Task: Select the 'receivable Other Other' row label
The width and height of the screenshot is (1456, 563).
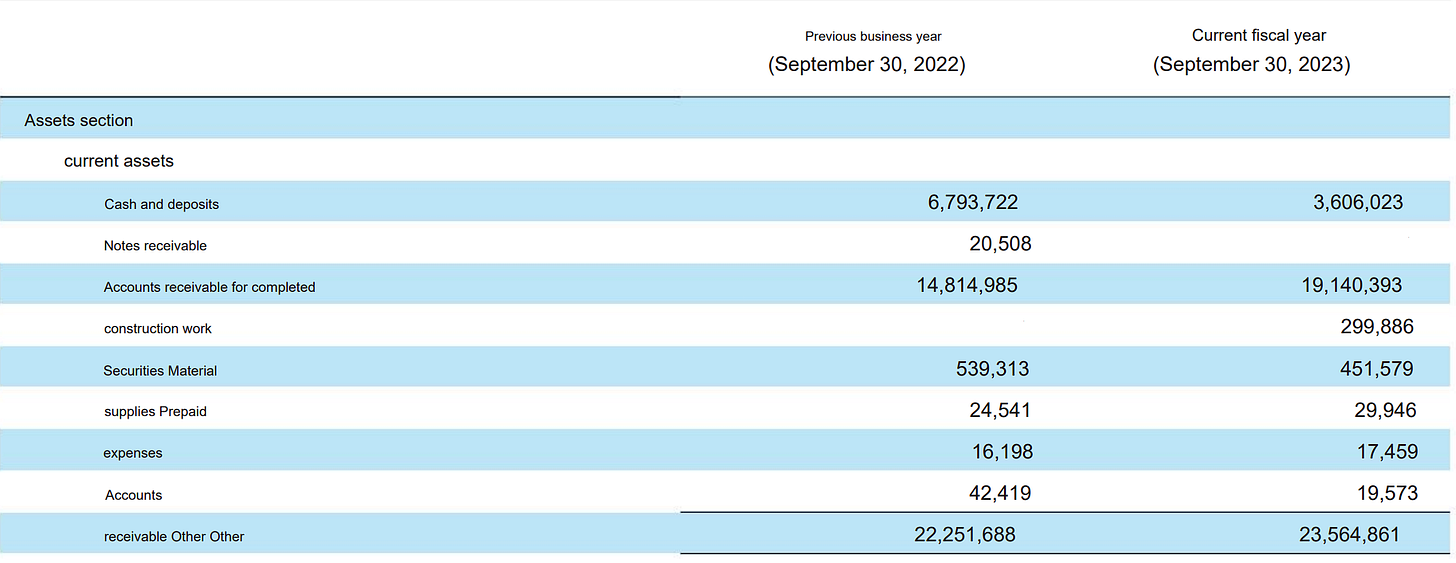Action: (x=174, y=536)
